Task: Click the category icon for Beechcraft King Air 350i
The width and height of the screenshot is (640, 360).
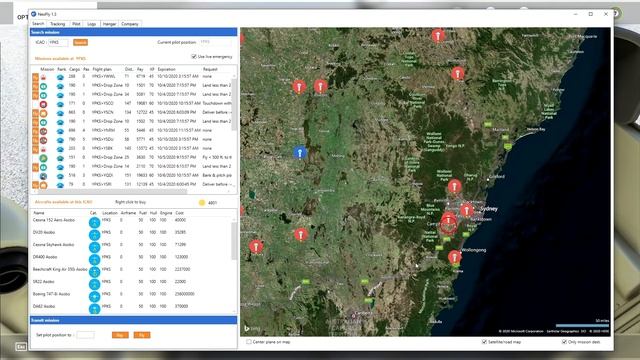Action: tap(94, 271)
